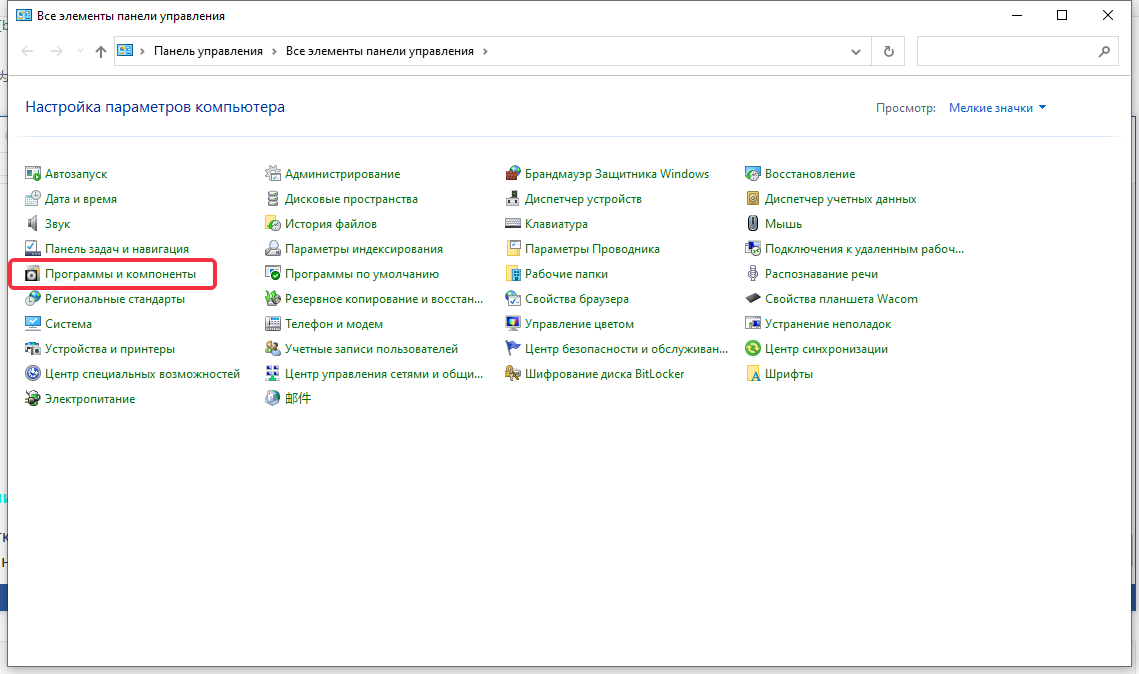Open the recent locations dropdown arrow
Screen dimensions: 1139x674
[80, 51]
